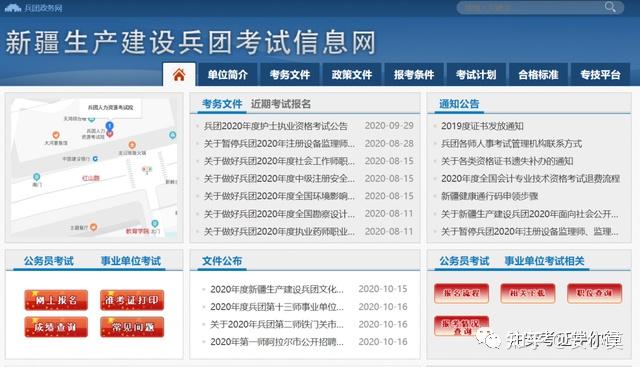The image size is (640, 367).
Task: Switch to the 近期考试报名 tab
Action: pyautogui.click(x=281, y=104)
